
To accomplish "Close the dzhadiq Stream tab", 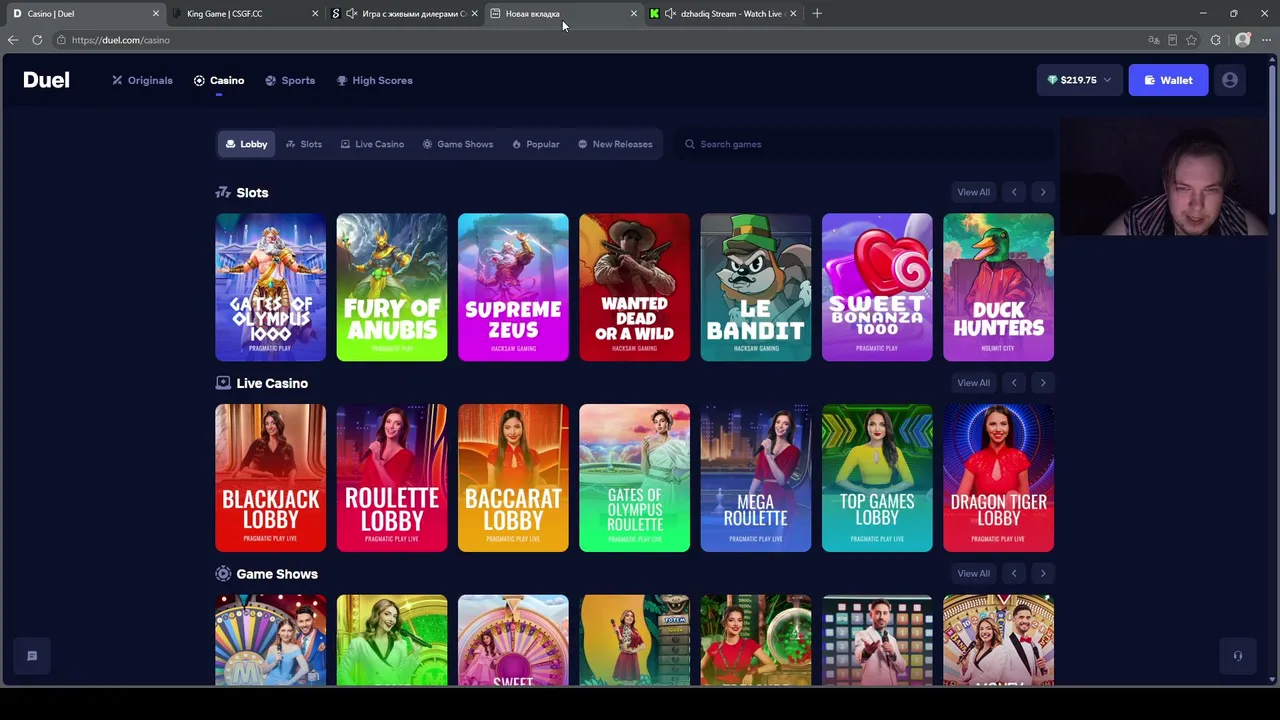I will point(793,14).
